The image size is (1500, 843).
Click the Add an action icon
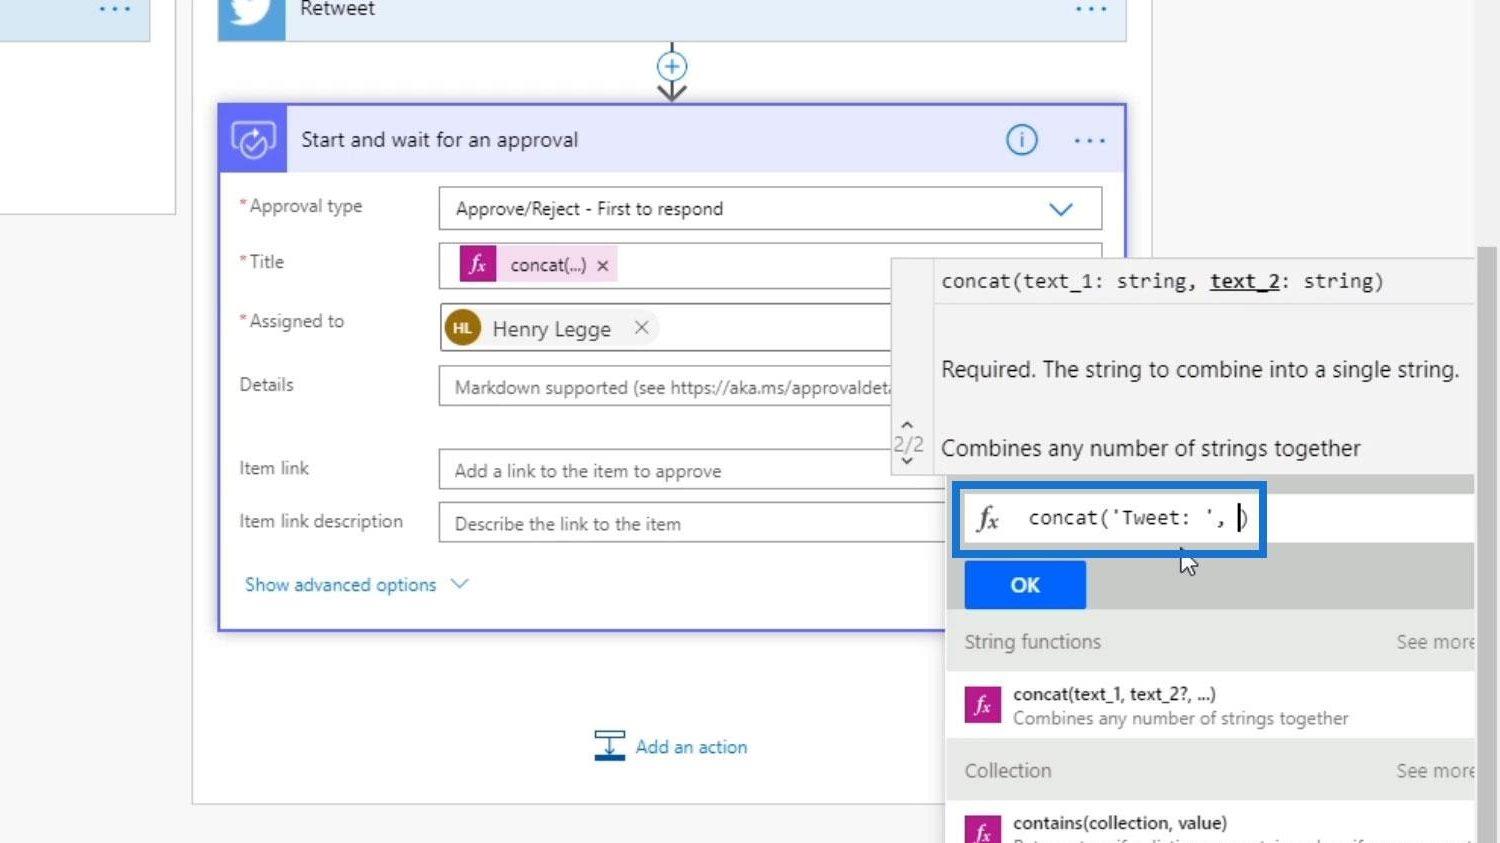click(609, 746)
